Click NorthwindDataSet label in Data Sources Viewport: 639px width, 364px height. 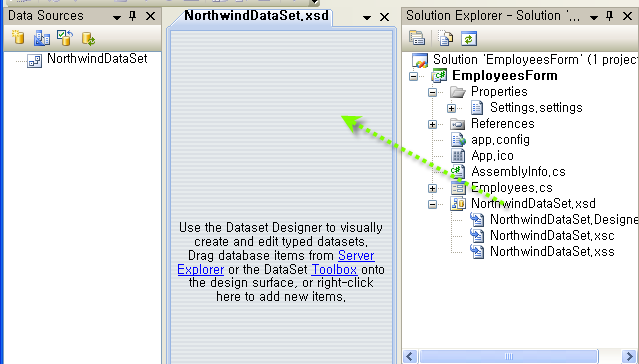[97, 59]
